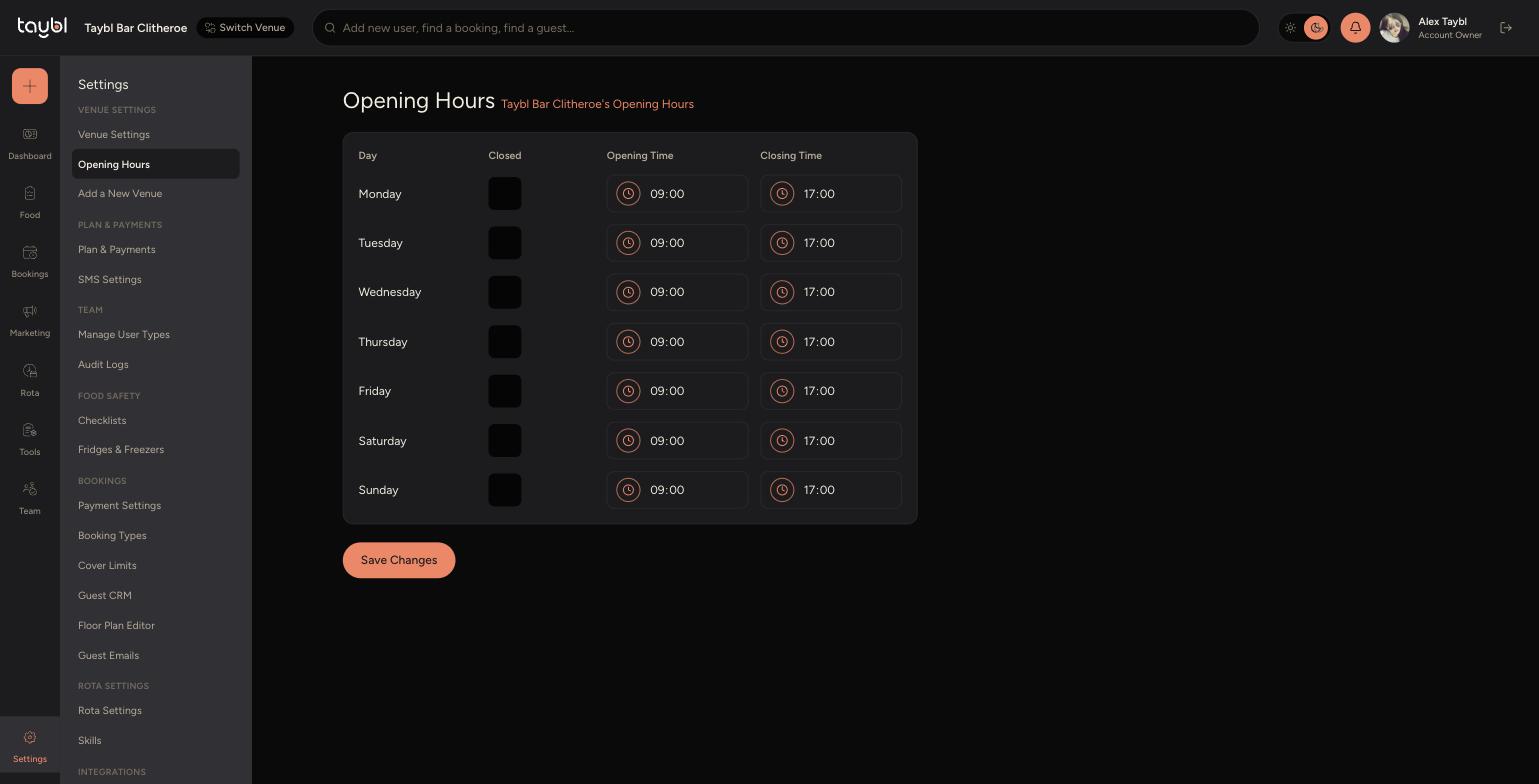Mark Monday as closed

505,194
